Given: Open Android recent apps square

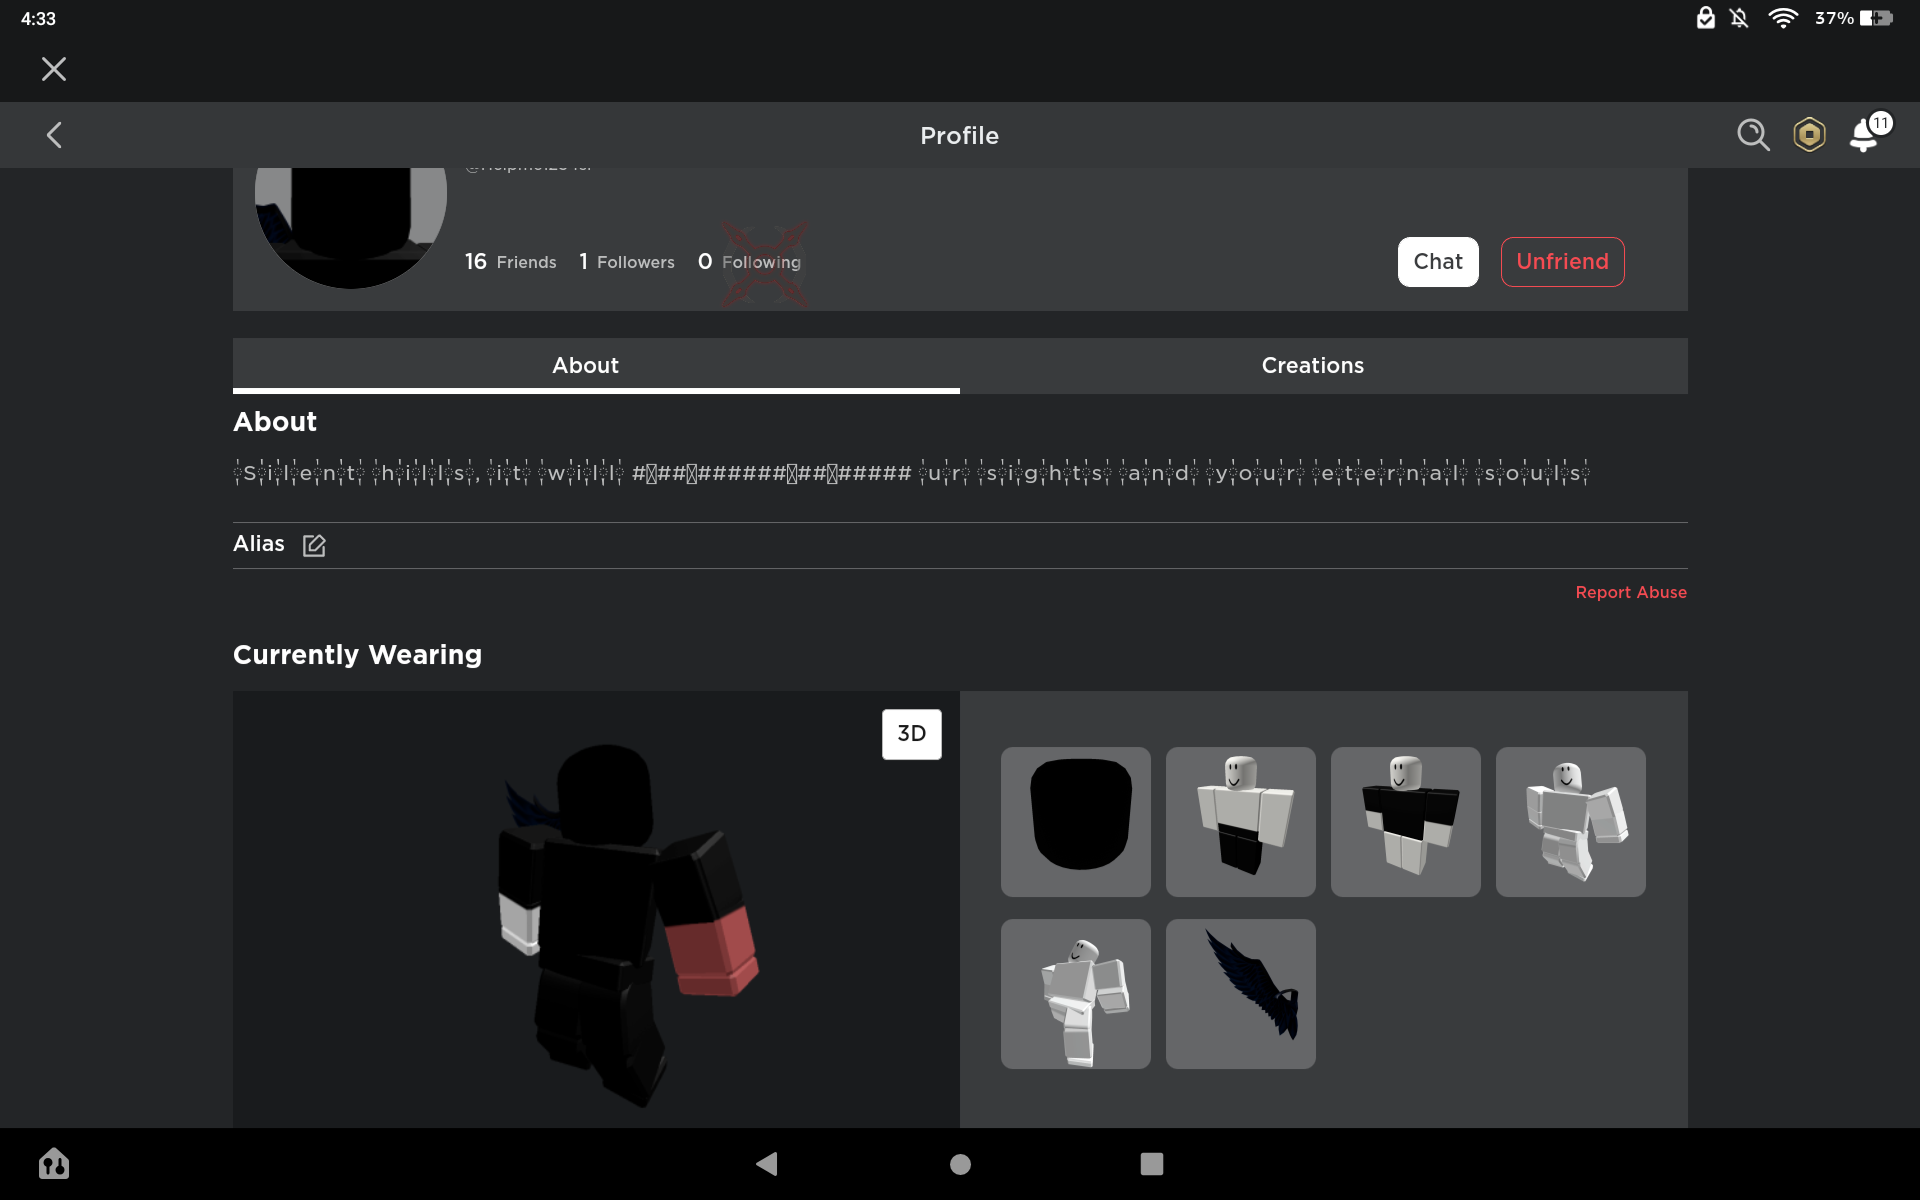Looking at the screenshot, I should pos(1151,1164).
